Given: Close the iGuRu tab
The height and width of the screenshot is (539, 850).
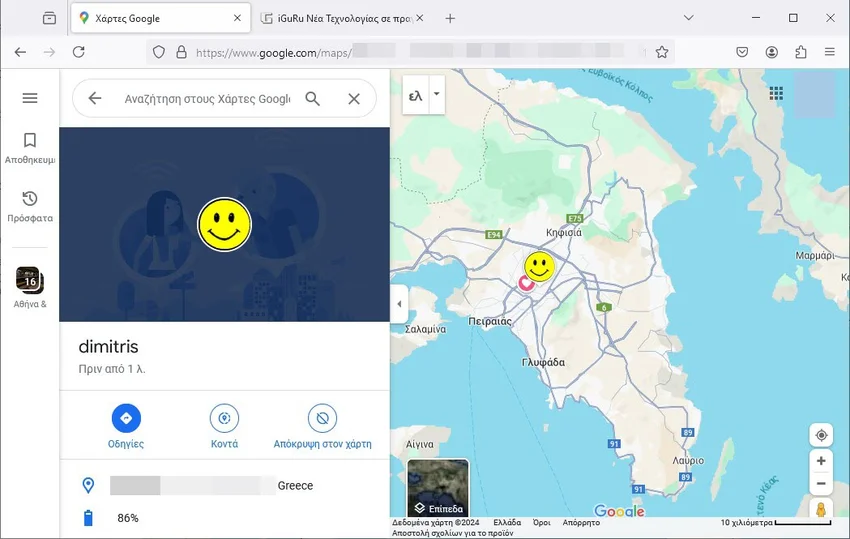Looking at the screenshot, I should click(420, 18).
